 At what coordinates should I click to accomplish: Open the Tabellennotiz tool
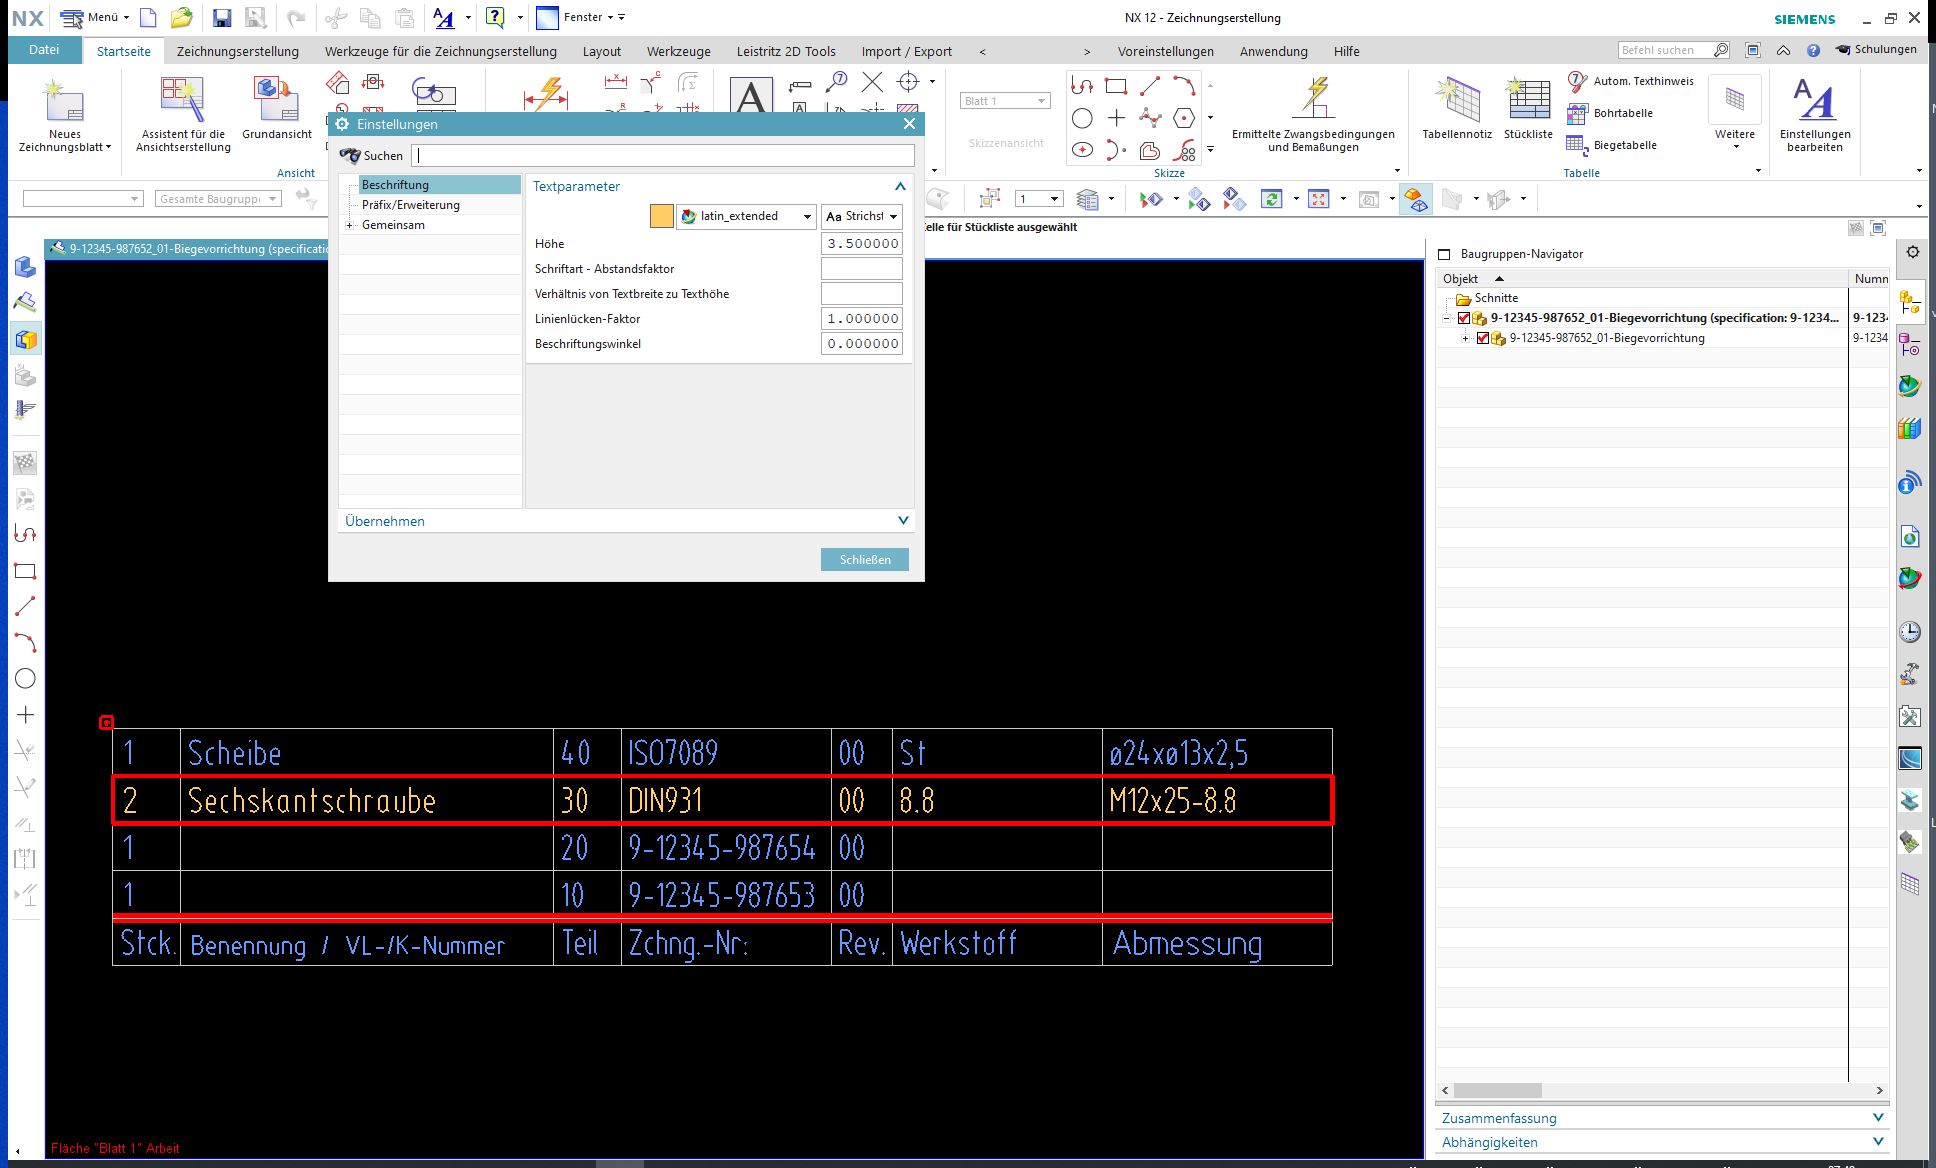[x=1457, y=107]
